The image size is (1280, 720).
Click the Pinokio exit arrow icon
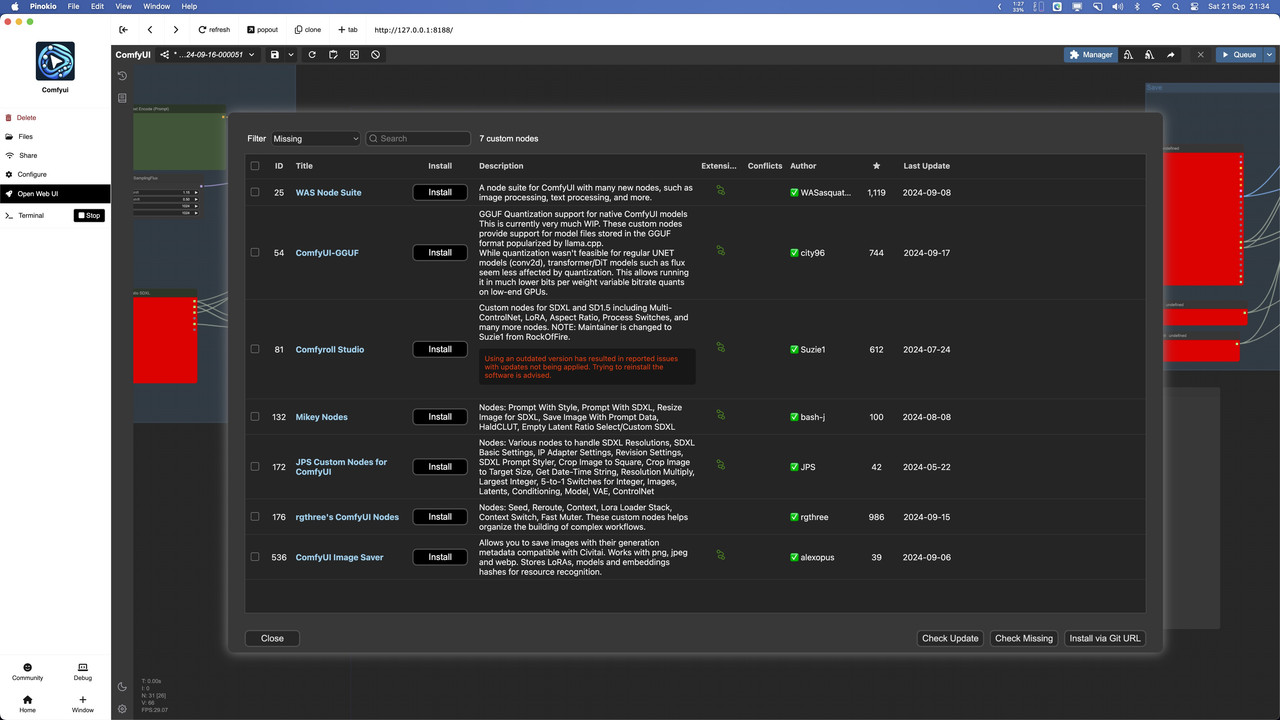123,30
